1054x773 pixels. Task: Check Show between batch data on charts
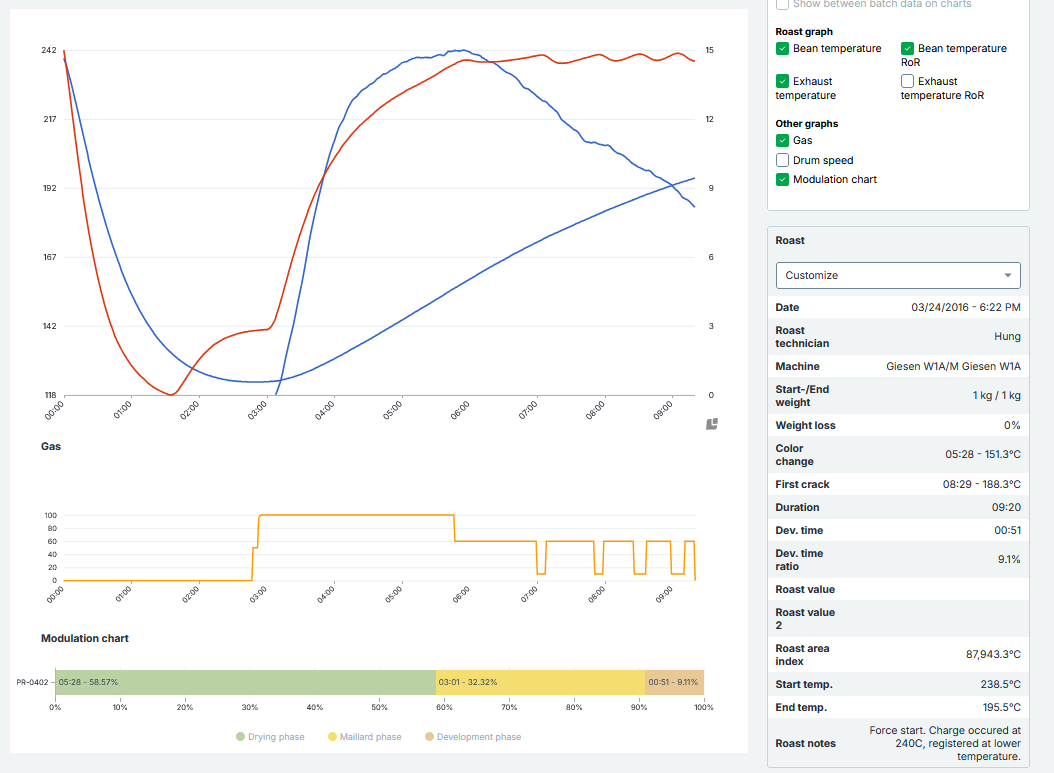[782, 5]
